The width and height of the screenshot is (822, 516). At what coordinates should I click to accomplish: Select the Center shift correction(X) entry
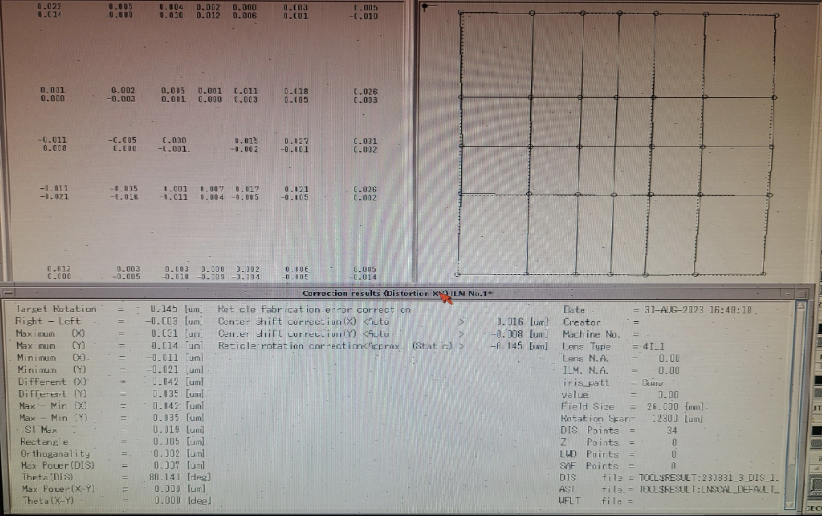coord(302,322)
